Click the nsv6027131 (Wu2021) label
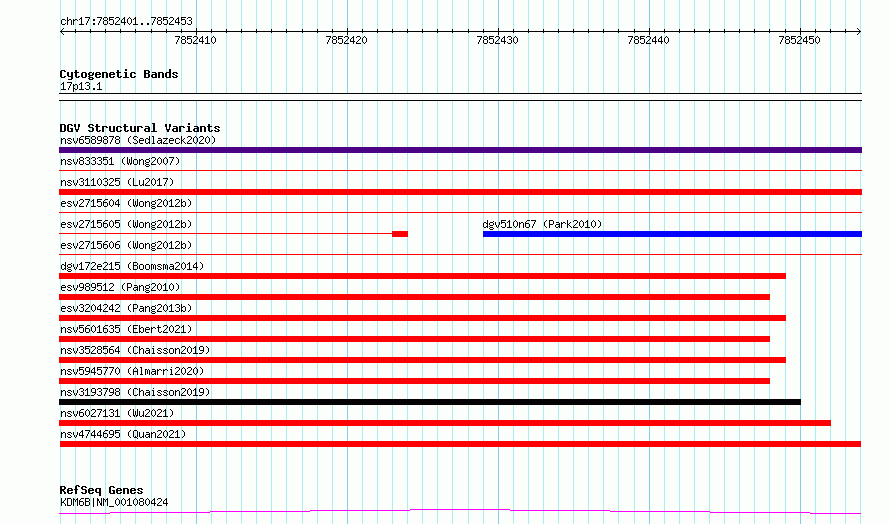The image size is (890, 524). 117,413
